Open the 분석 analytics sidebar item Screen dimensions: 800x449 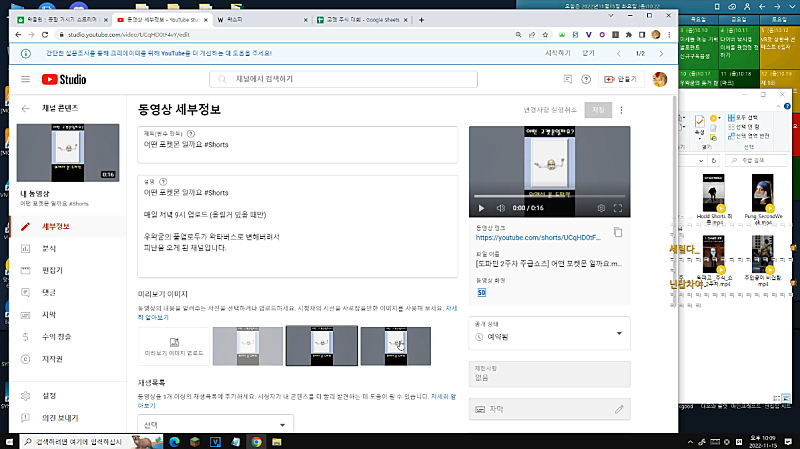point(48,248)
